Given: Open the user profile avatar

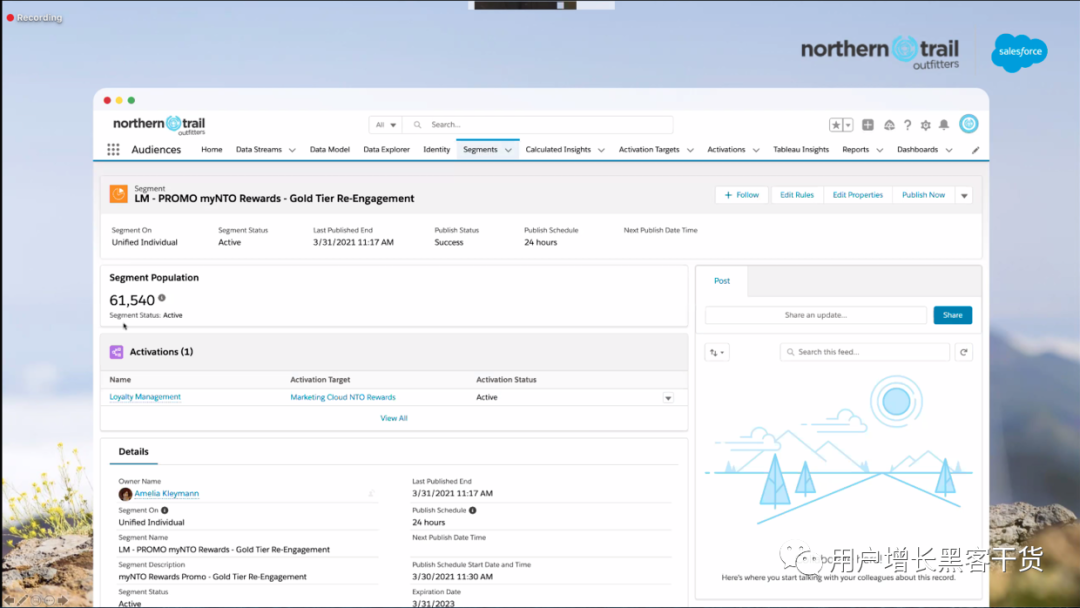Looking at the screenshot, I should click(968, 124).
